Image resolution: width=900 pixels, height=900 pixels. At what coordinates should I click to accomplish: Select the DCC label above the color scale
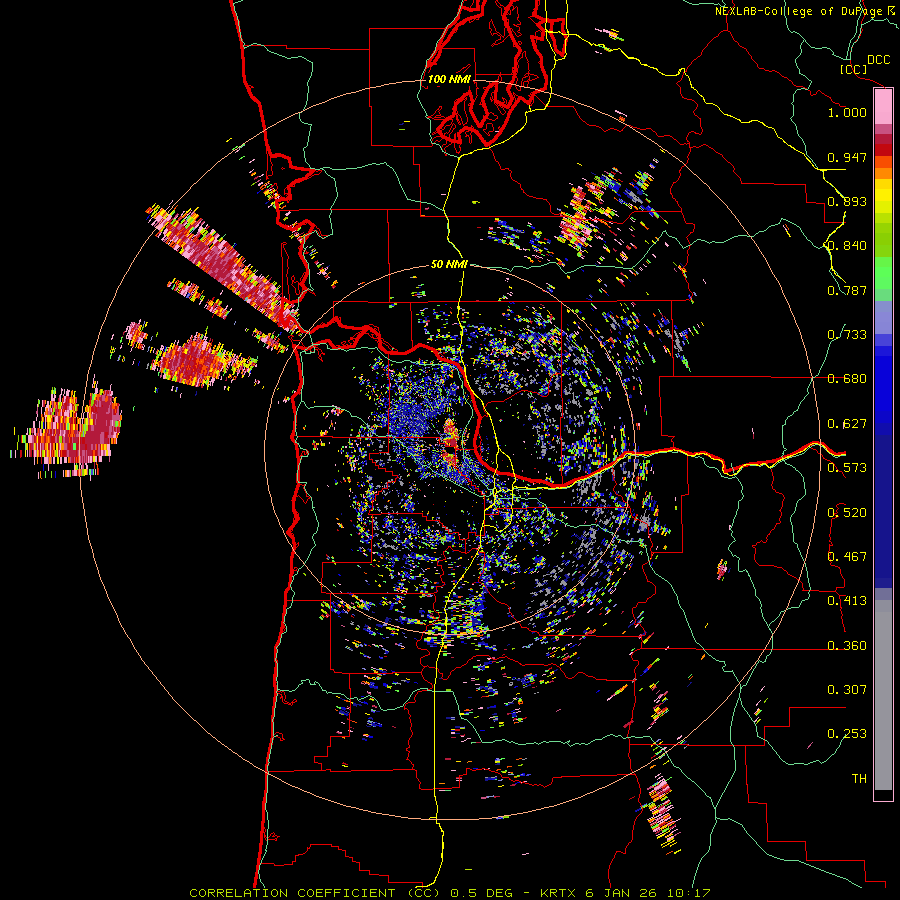tap(878, 60)
